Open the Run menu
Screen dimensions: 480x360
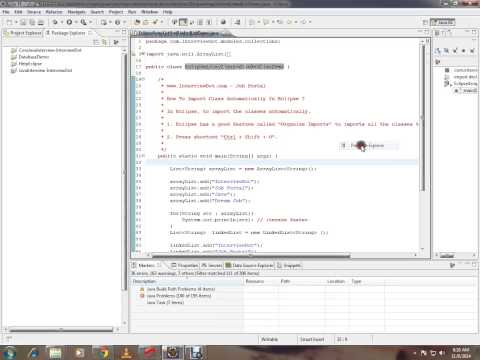pos(132,12)
